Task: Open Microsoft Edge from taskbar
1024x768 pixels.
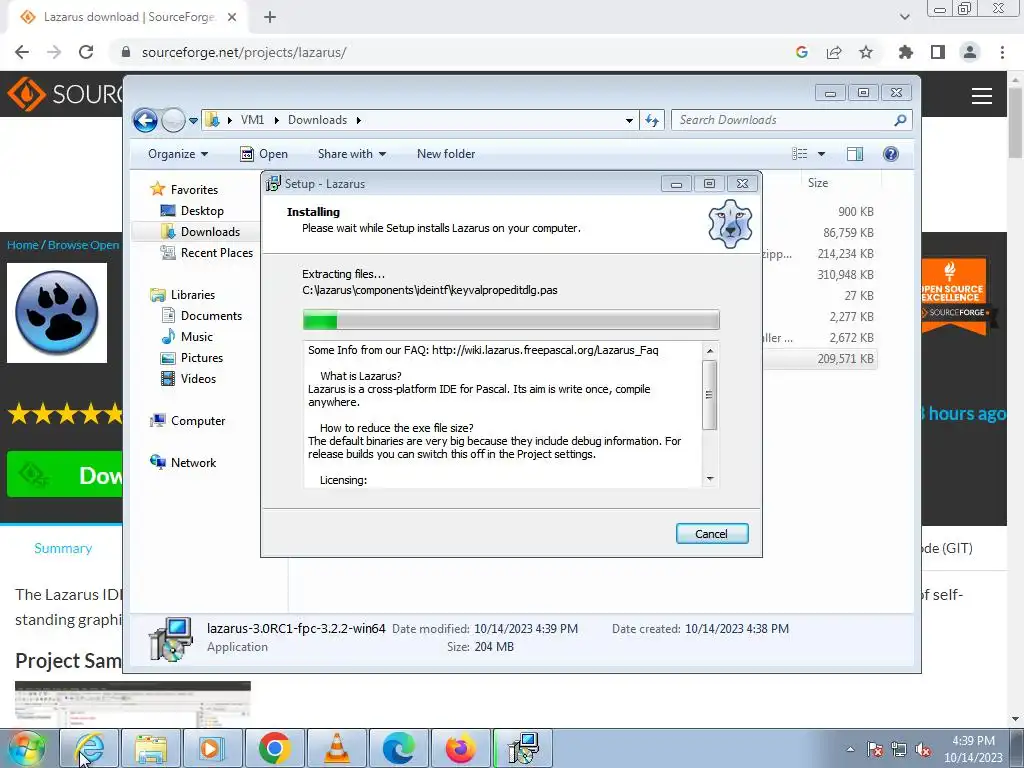Action: [399, 748]
